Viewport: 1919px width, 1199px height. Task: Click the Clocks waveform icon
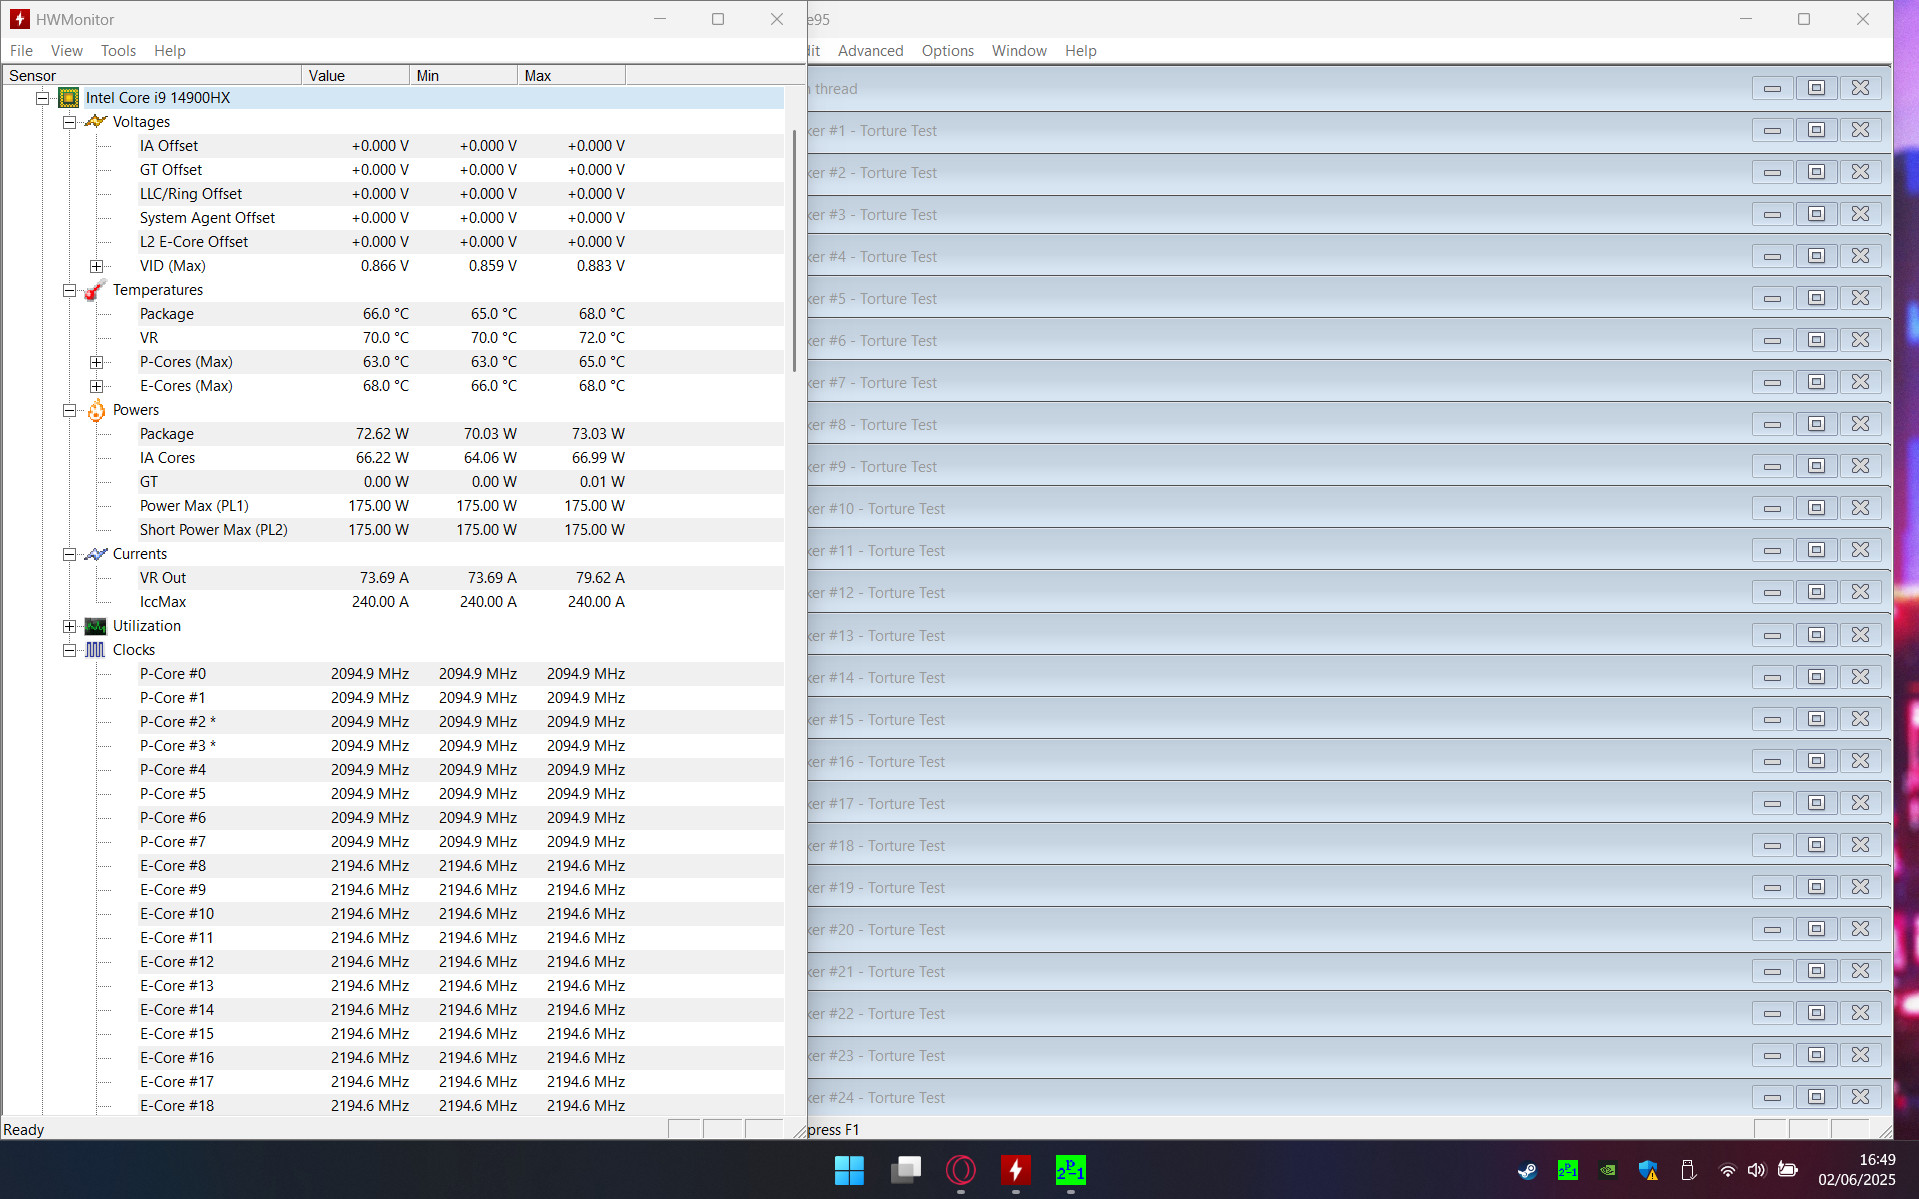pos(95,650)
